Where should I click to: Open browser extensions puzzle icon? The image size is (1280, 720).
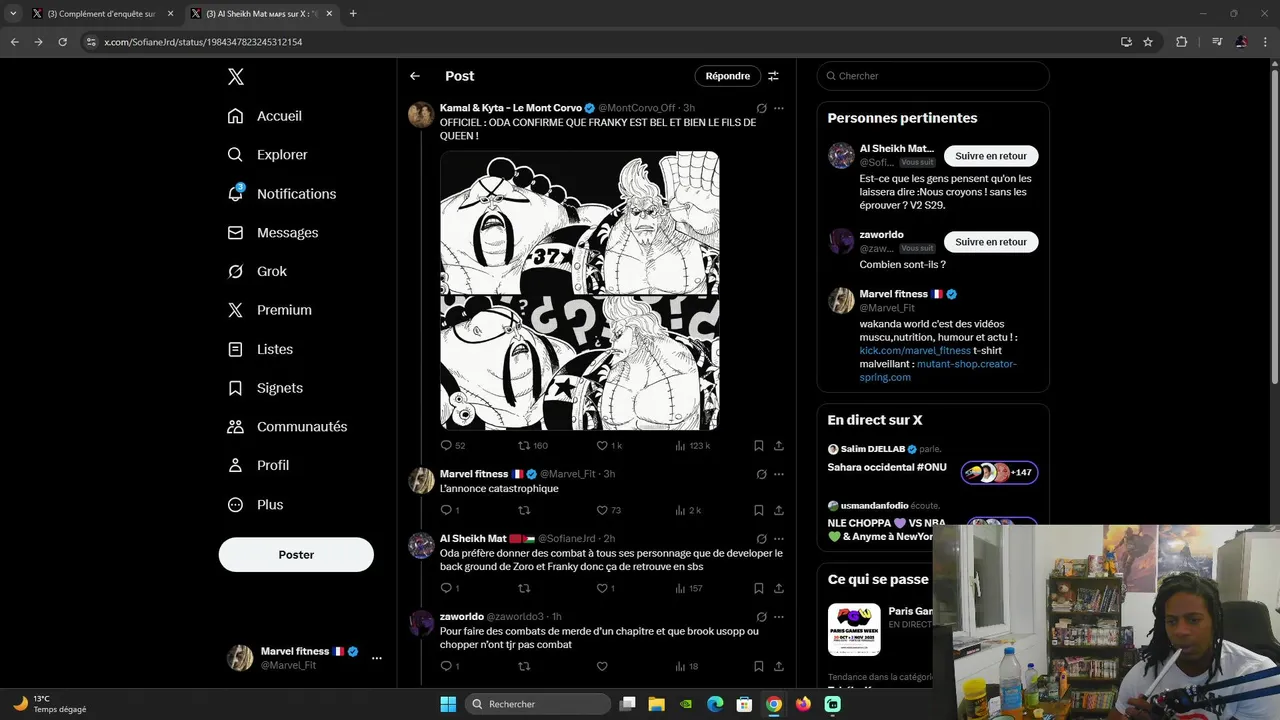[1182, 42]
